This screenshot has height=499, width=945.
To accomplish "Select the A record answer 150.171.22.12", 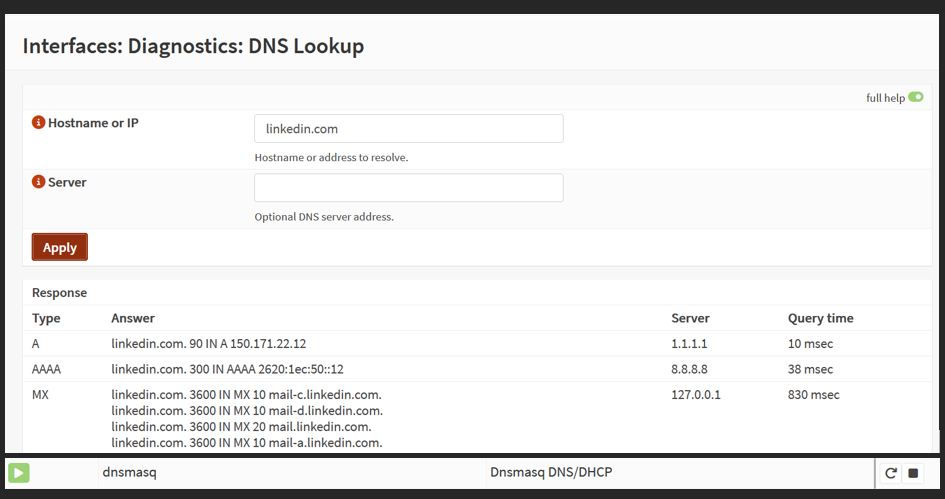I will tap(209, 344).
